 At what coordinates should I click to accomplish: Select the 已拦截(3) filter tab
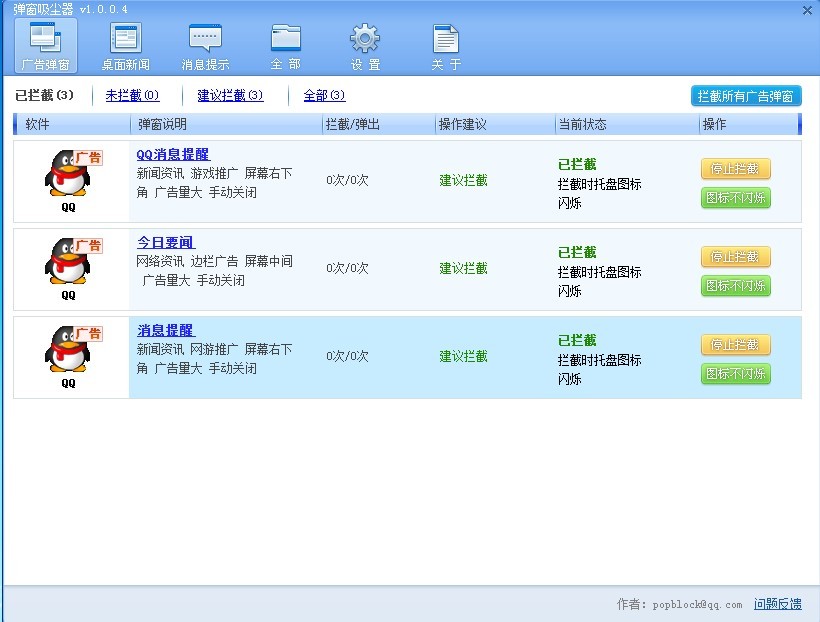coord(44,95)
